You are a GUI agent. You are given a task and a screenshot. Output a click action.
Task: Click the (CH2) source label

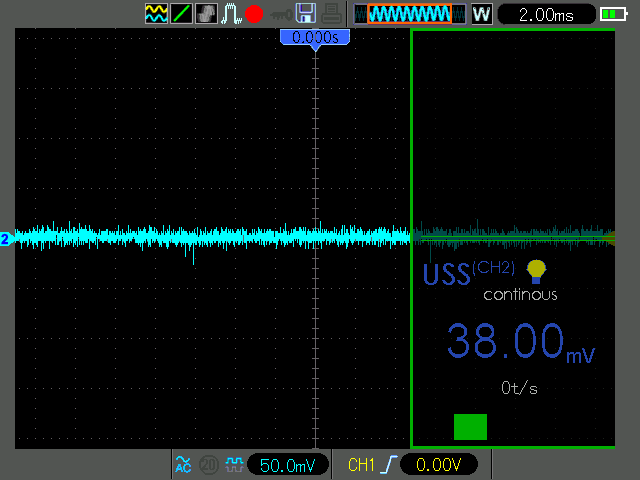[493, 268]
